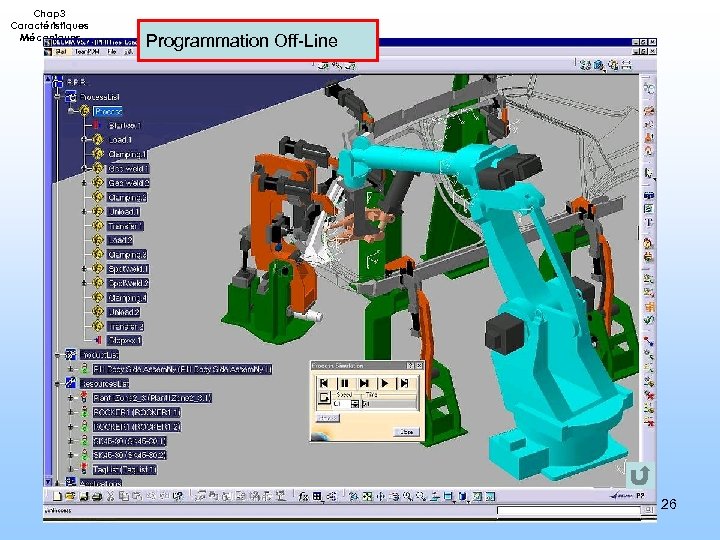Expand the Gas weld.2 node
The width and height of the screenshot is (720, 540).
(x=84, y=183)
